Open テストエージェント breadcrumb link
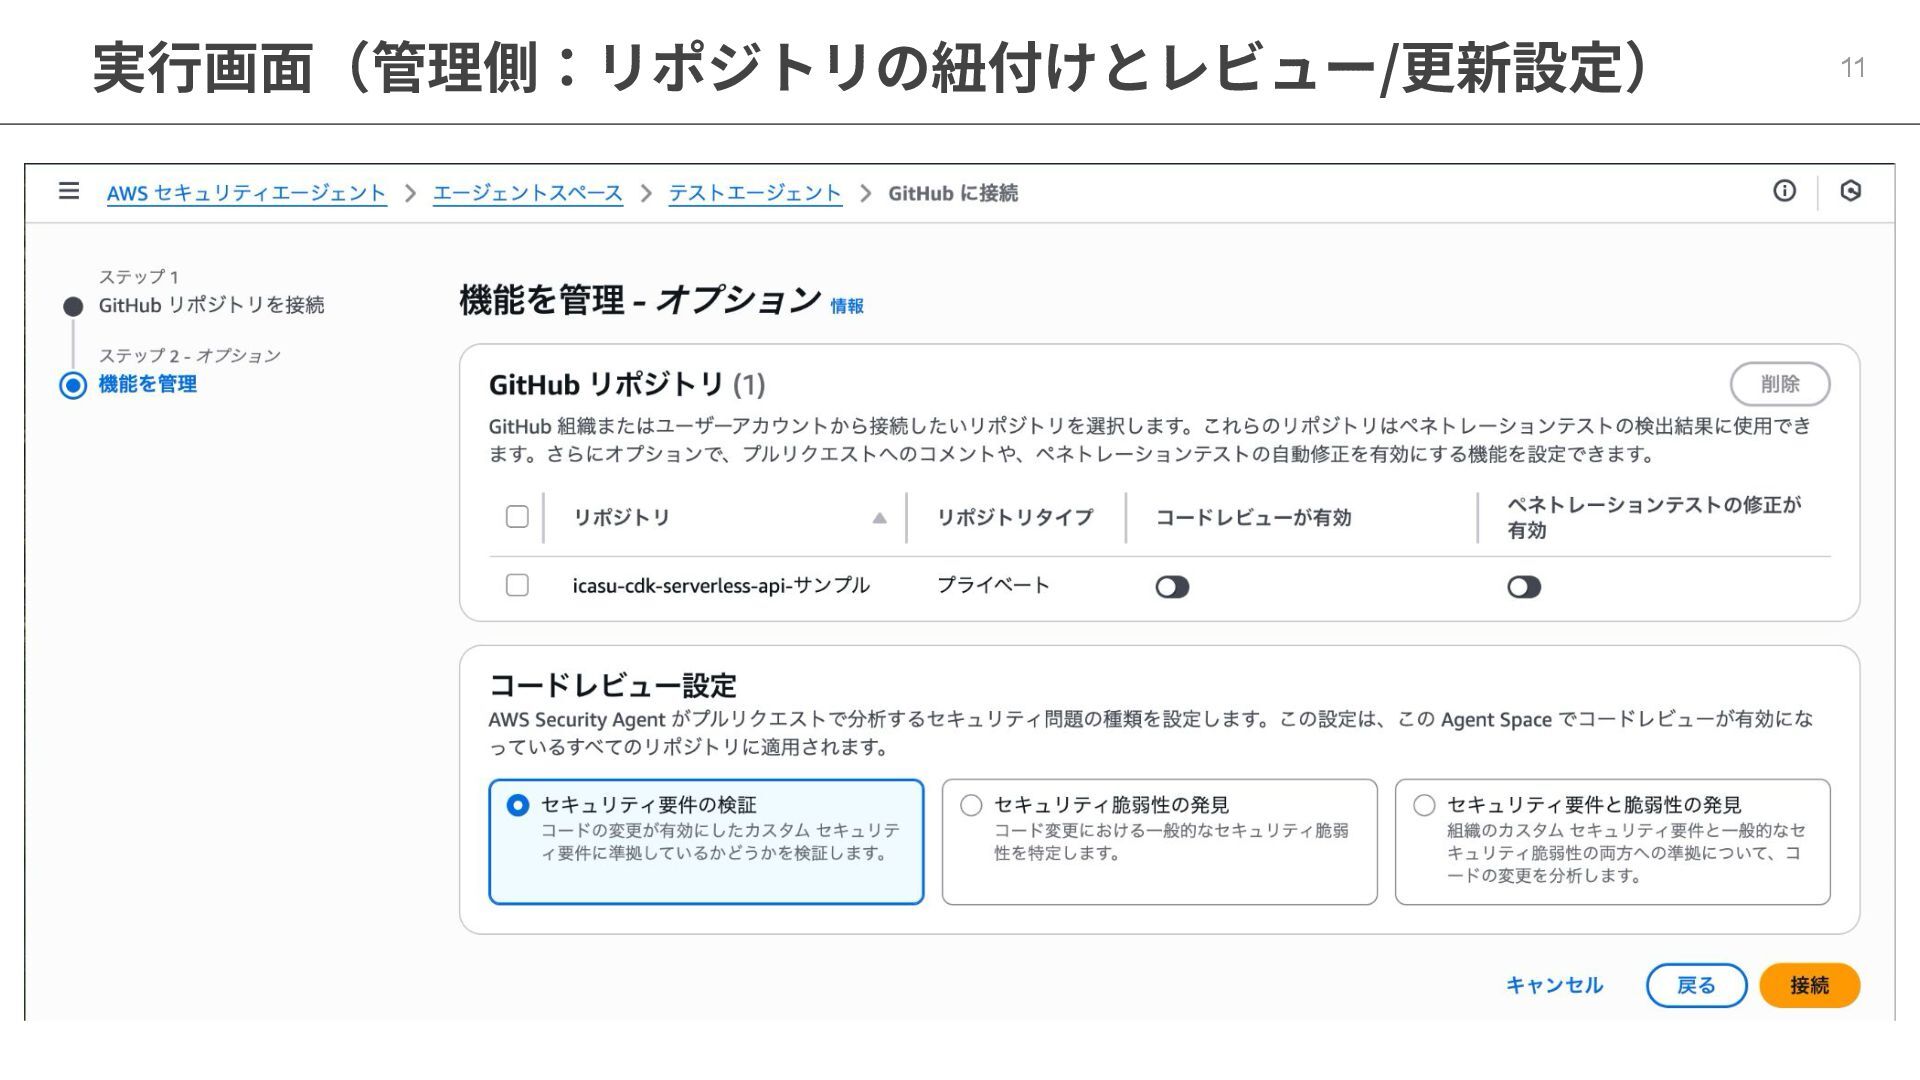1920x1080 pixels. click(755, 193)
